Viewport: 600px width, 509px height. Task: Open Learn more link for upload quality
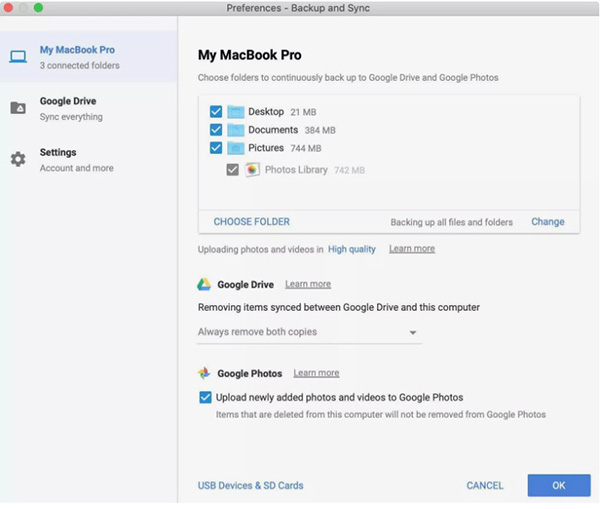point(412,249)
